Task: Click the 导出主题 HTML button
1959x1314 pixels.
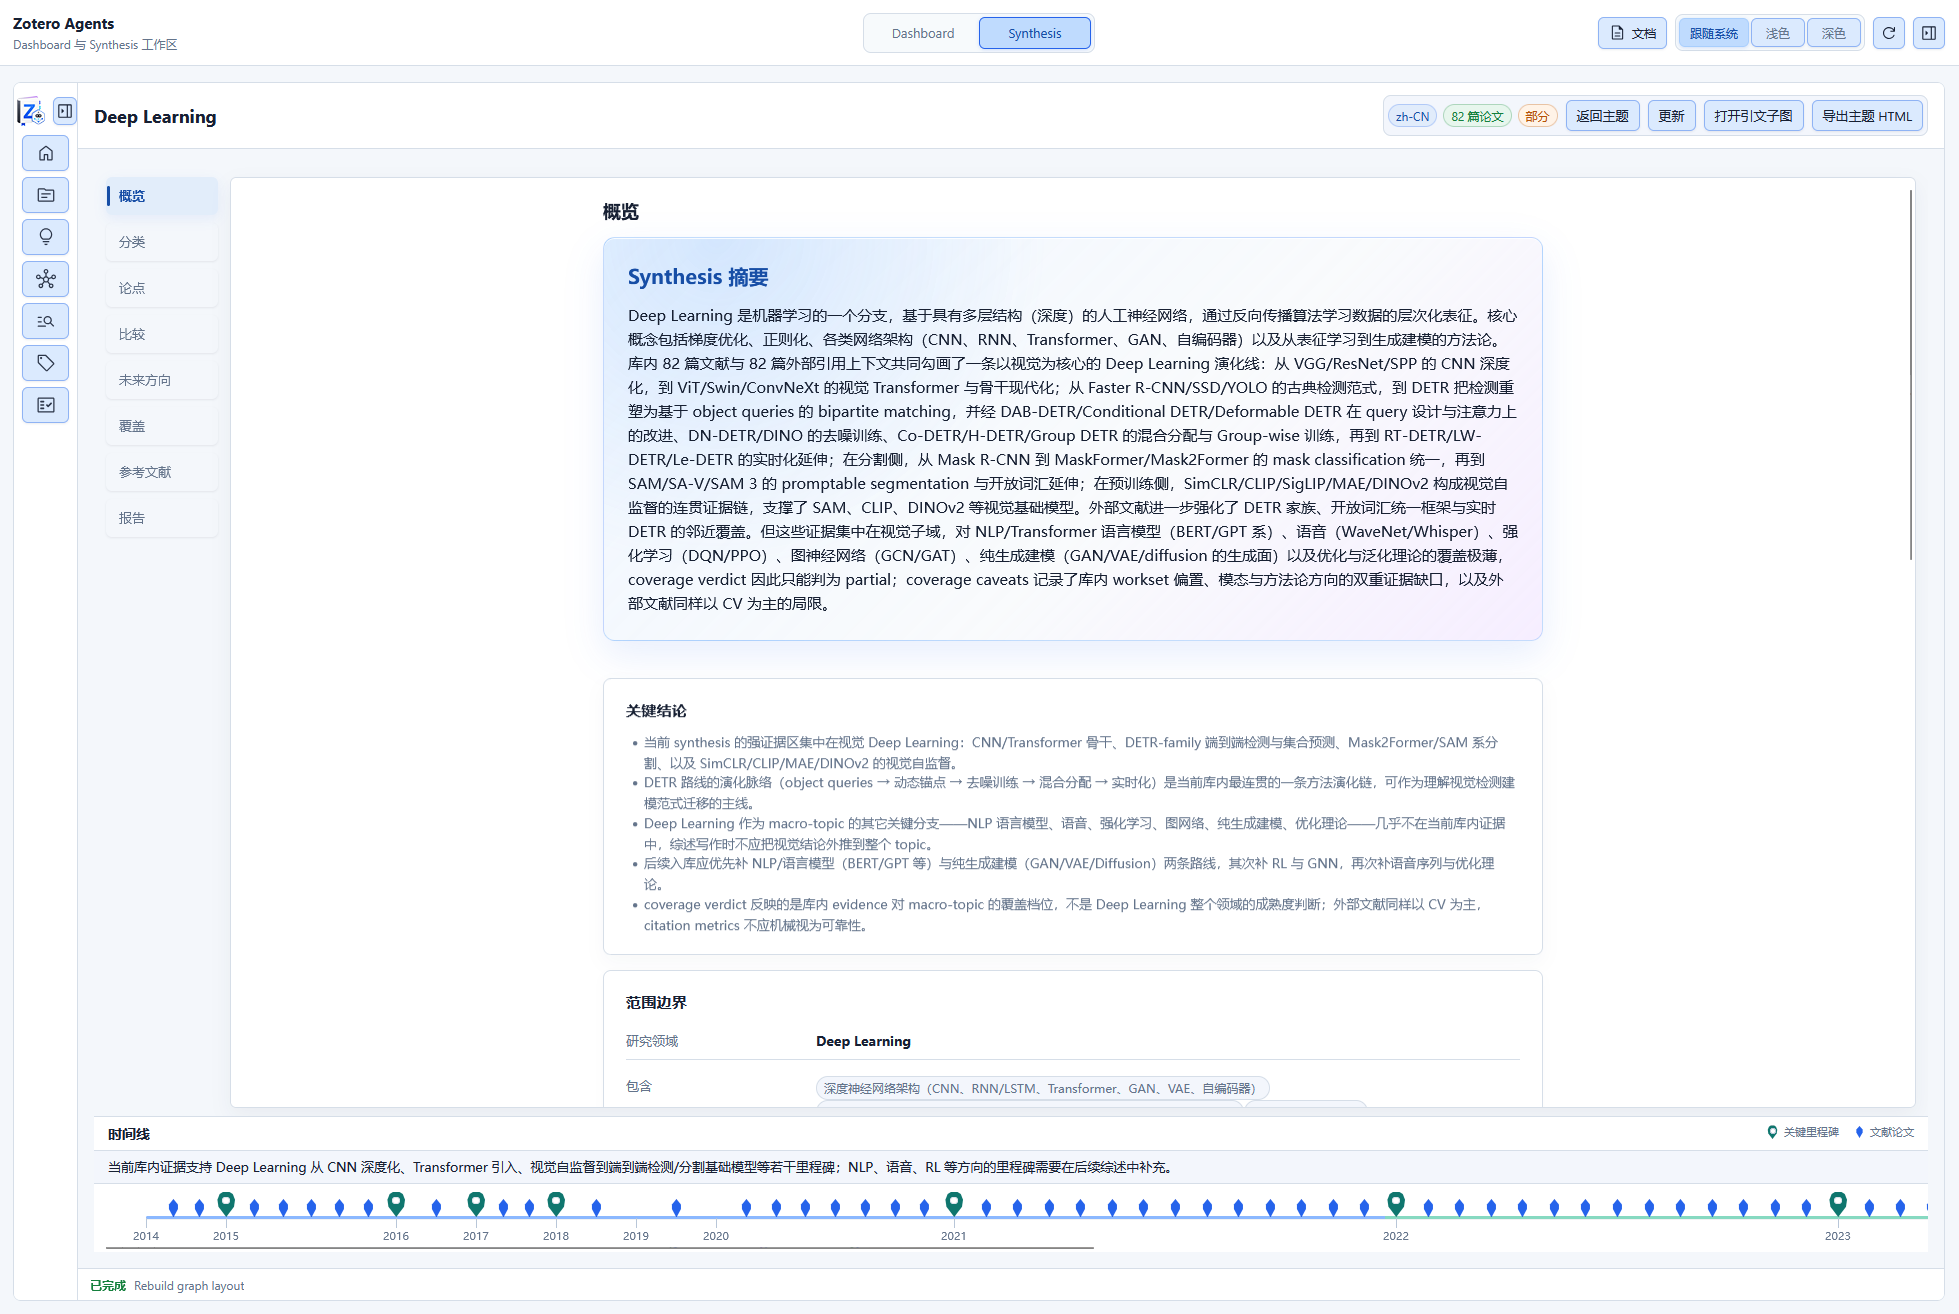Action: pyautogui.click(x=1867, y=116)
